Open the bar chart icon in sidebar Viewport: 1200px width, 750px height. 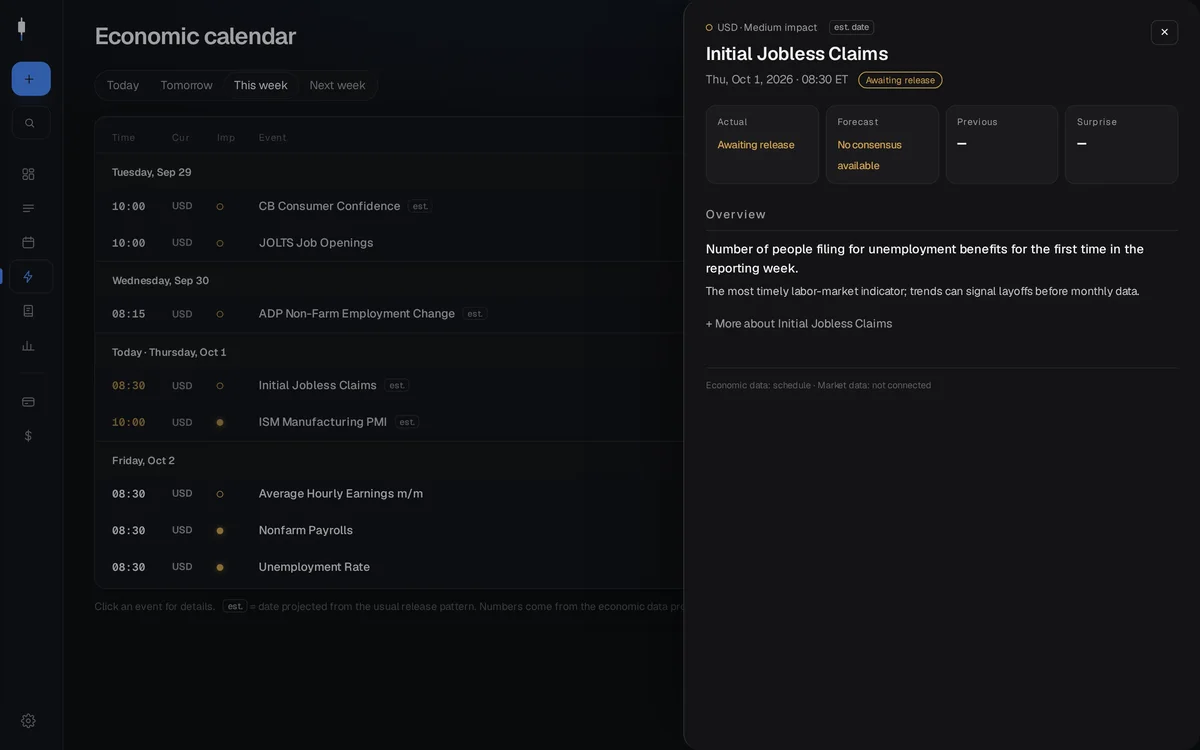(x=28, y=346)
